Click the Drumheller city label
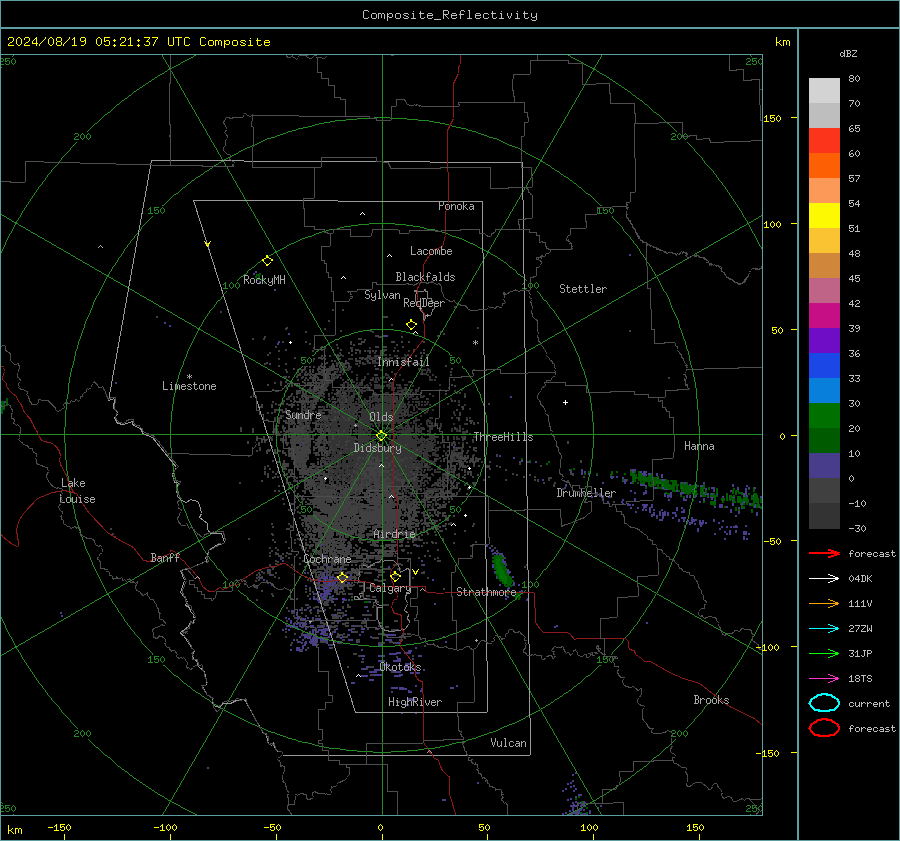Image resolution: width=900 pixels, height=841 pixels. pos(586,493)
